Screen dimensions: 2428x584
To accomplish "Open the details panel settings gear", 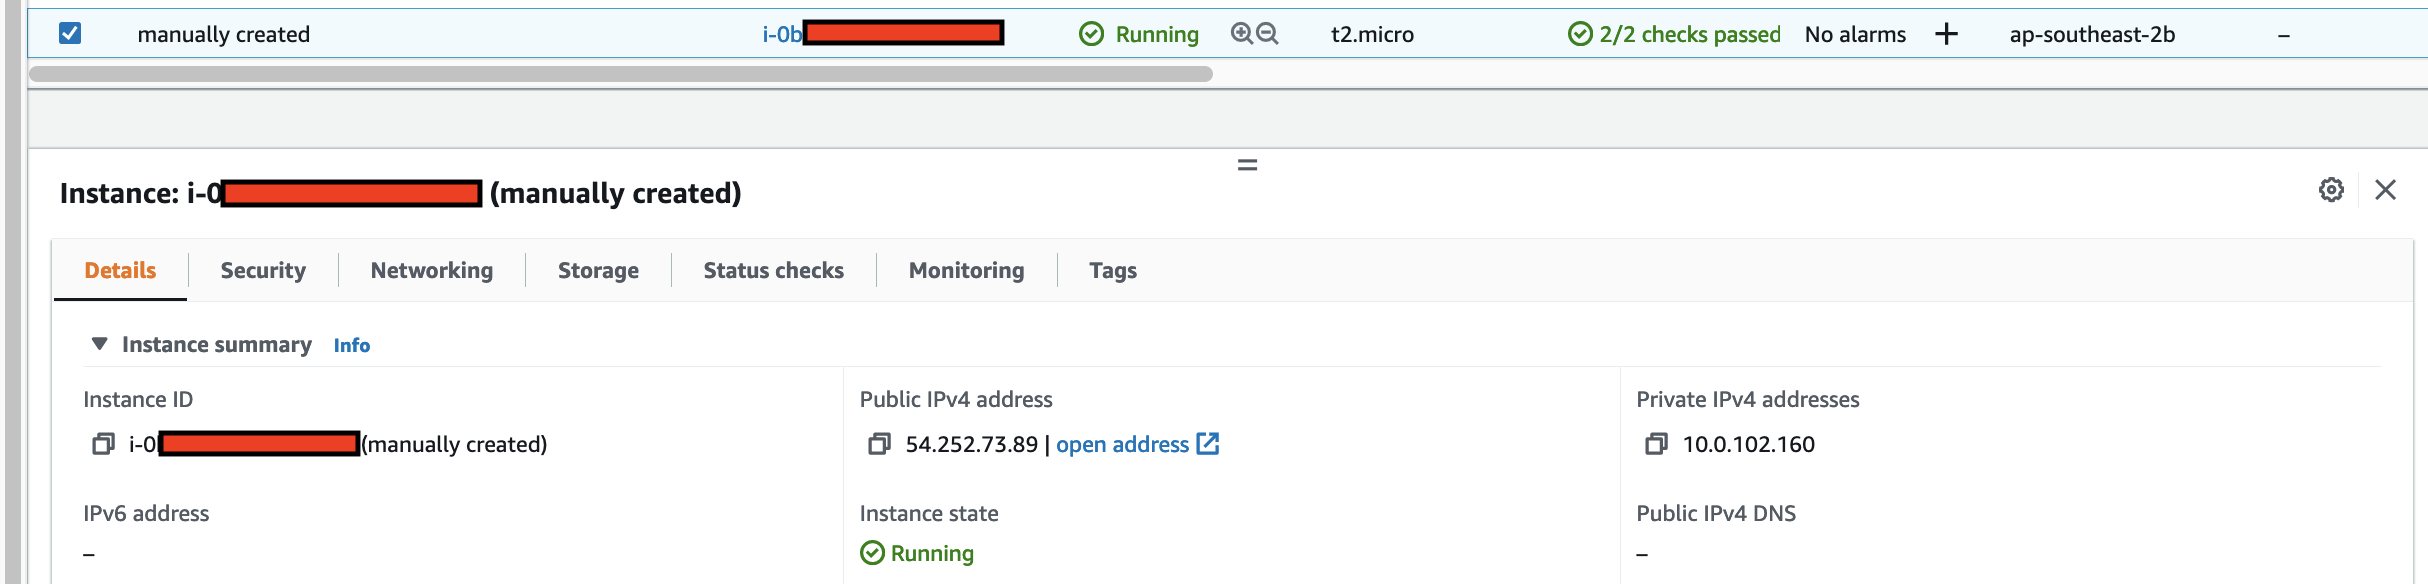I will [x=2331, y=190].
